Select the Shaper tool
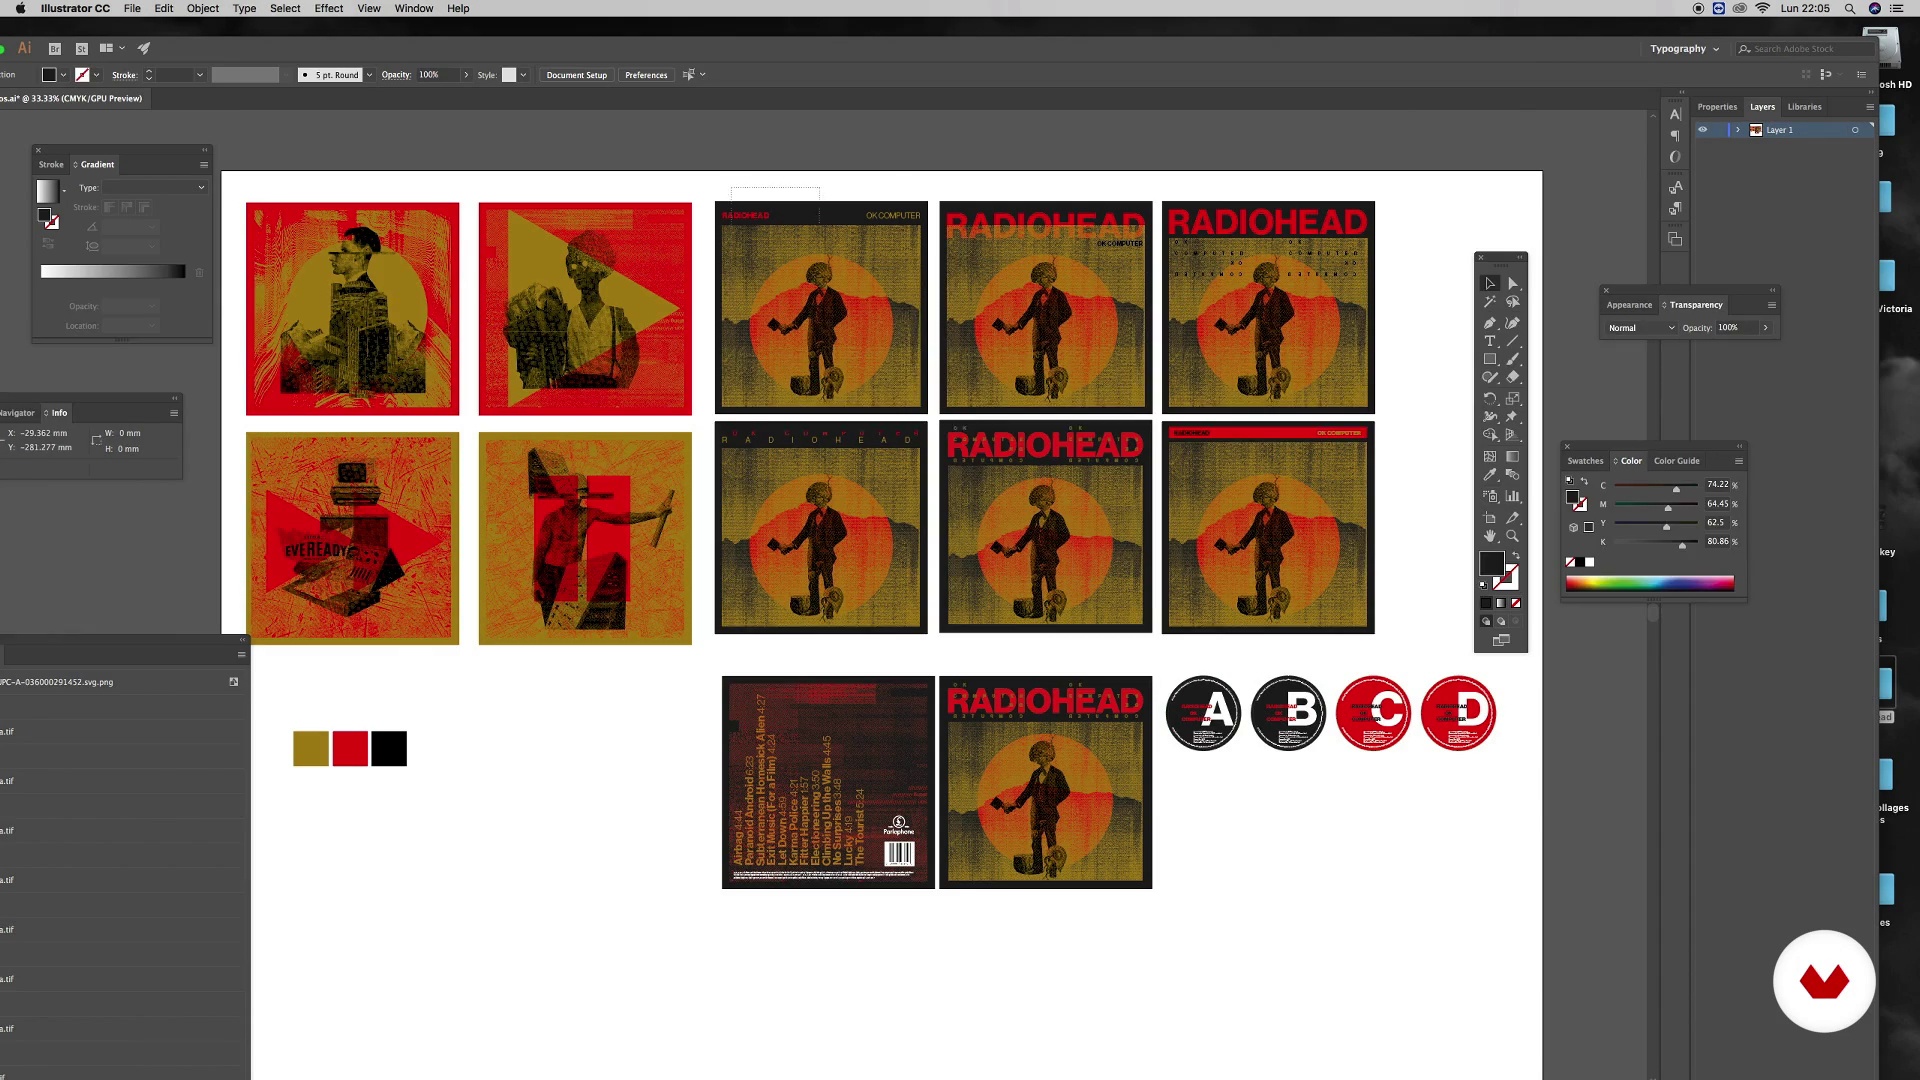This screenshot has width=1920, height=1080. click(1489, 377)
